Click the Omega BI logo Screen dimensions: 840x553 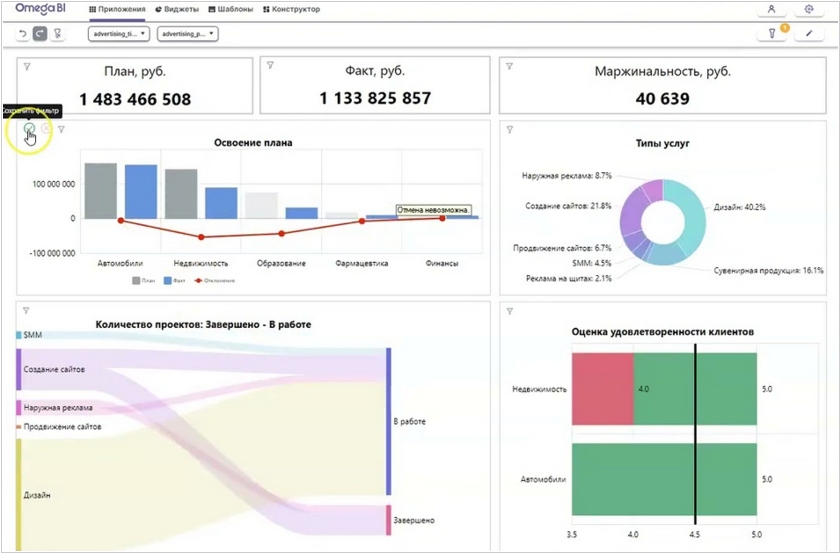click(x=40, y=9)
